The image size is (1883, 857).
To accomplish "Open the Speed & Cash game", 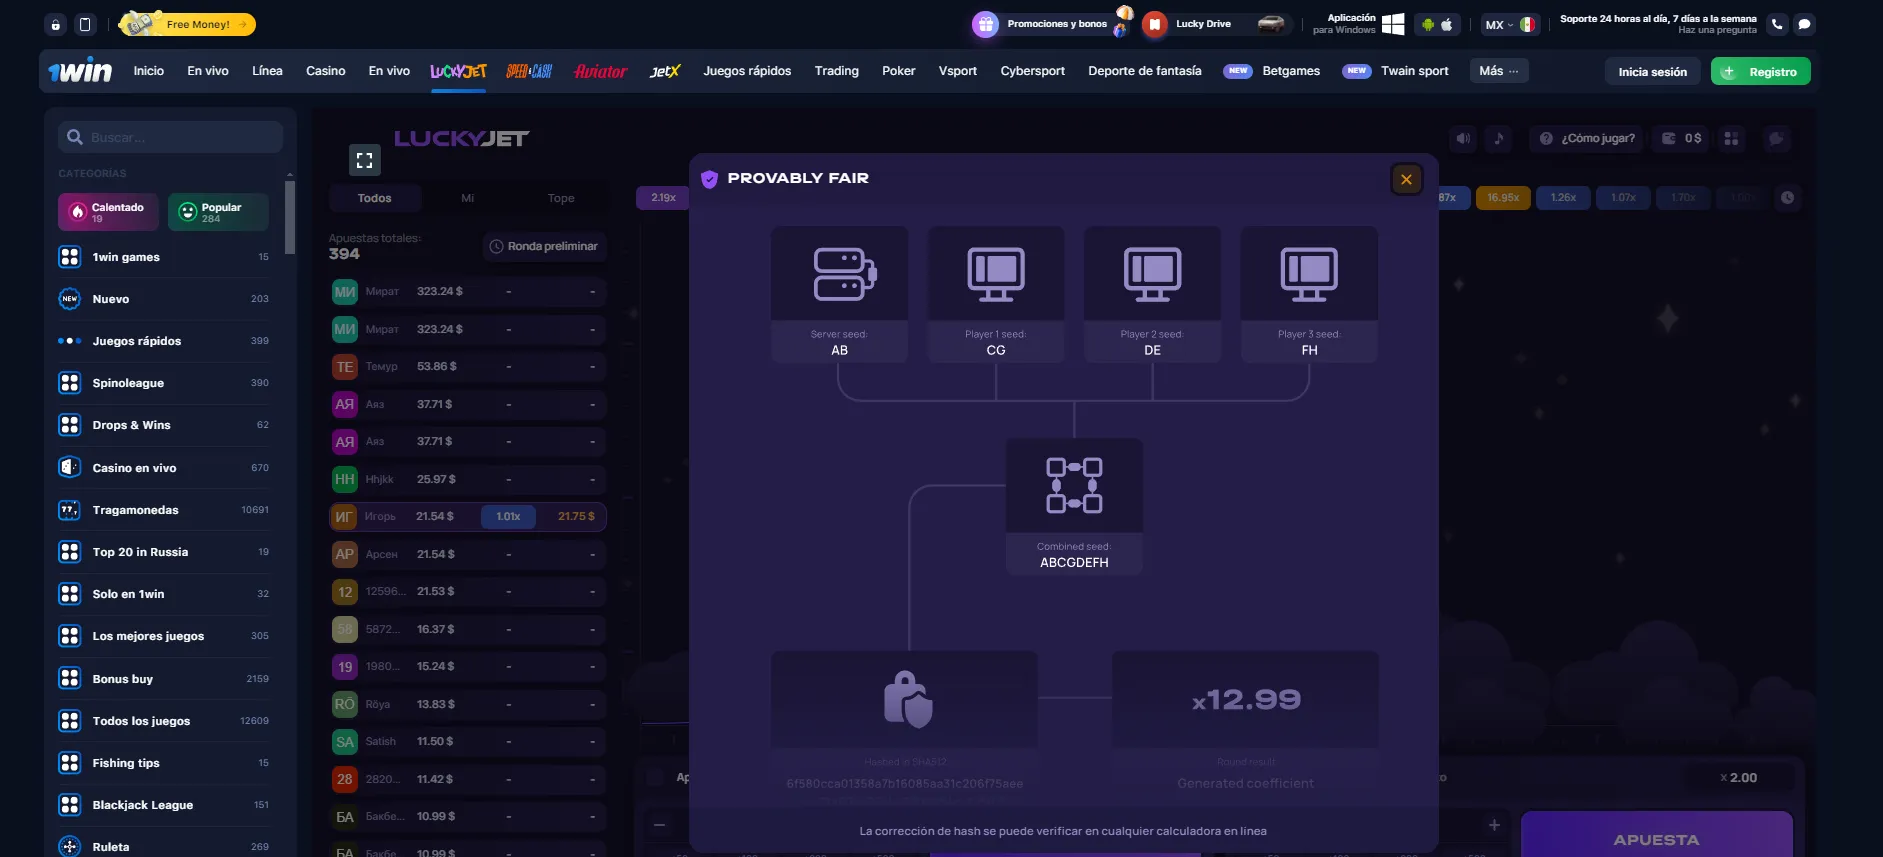I will (x=529, y=71).
